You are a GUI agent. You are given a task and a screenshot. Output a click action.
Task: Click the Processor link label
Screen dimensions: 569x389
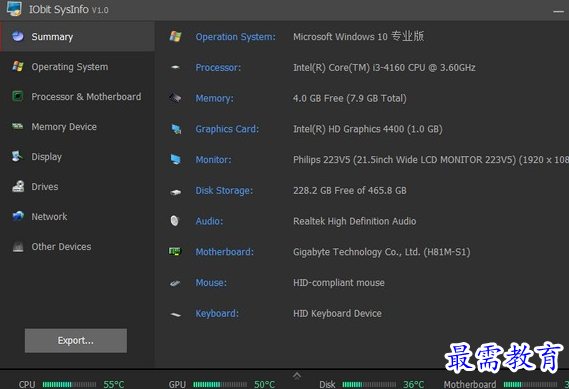pyautogui.click(x=218, y=67)
